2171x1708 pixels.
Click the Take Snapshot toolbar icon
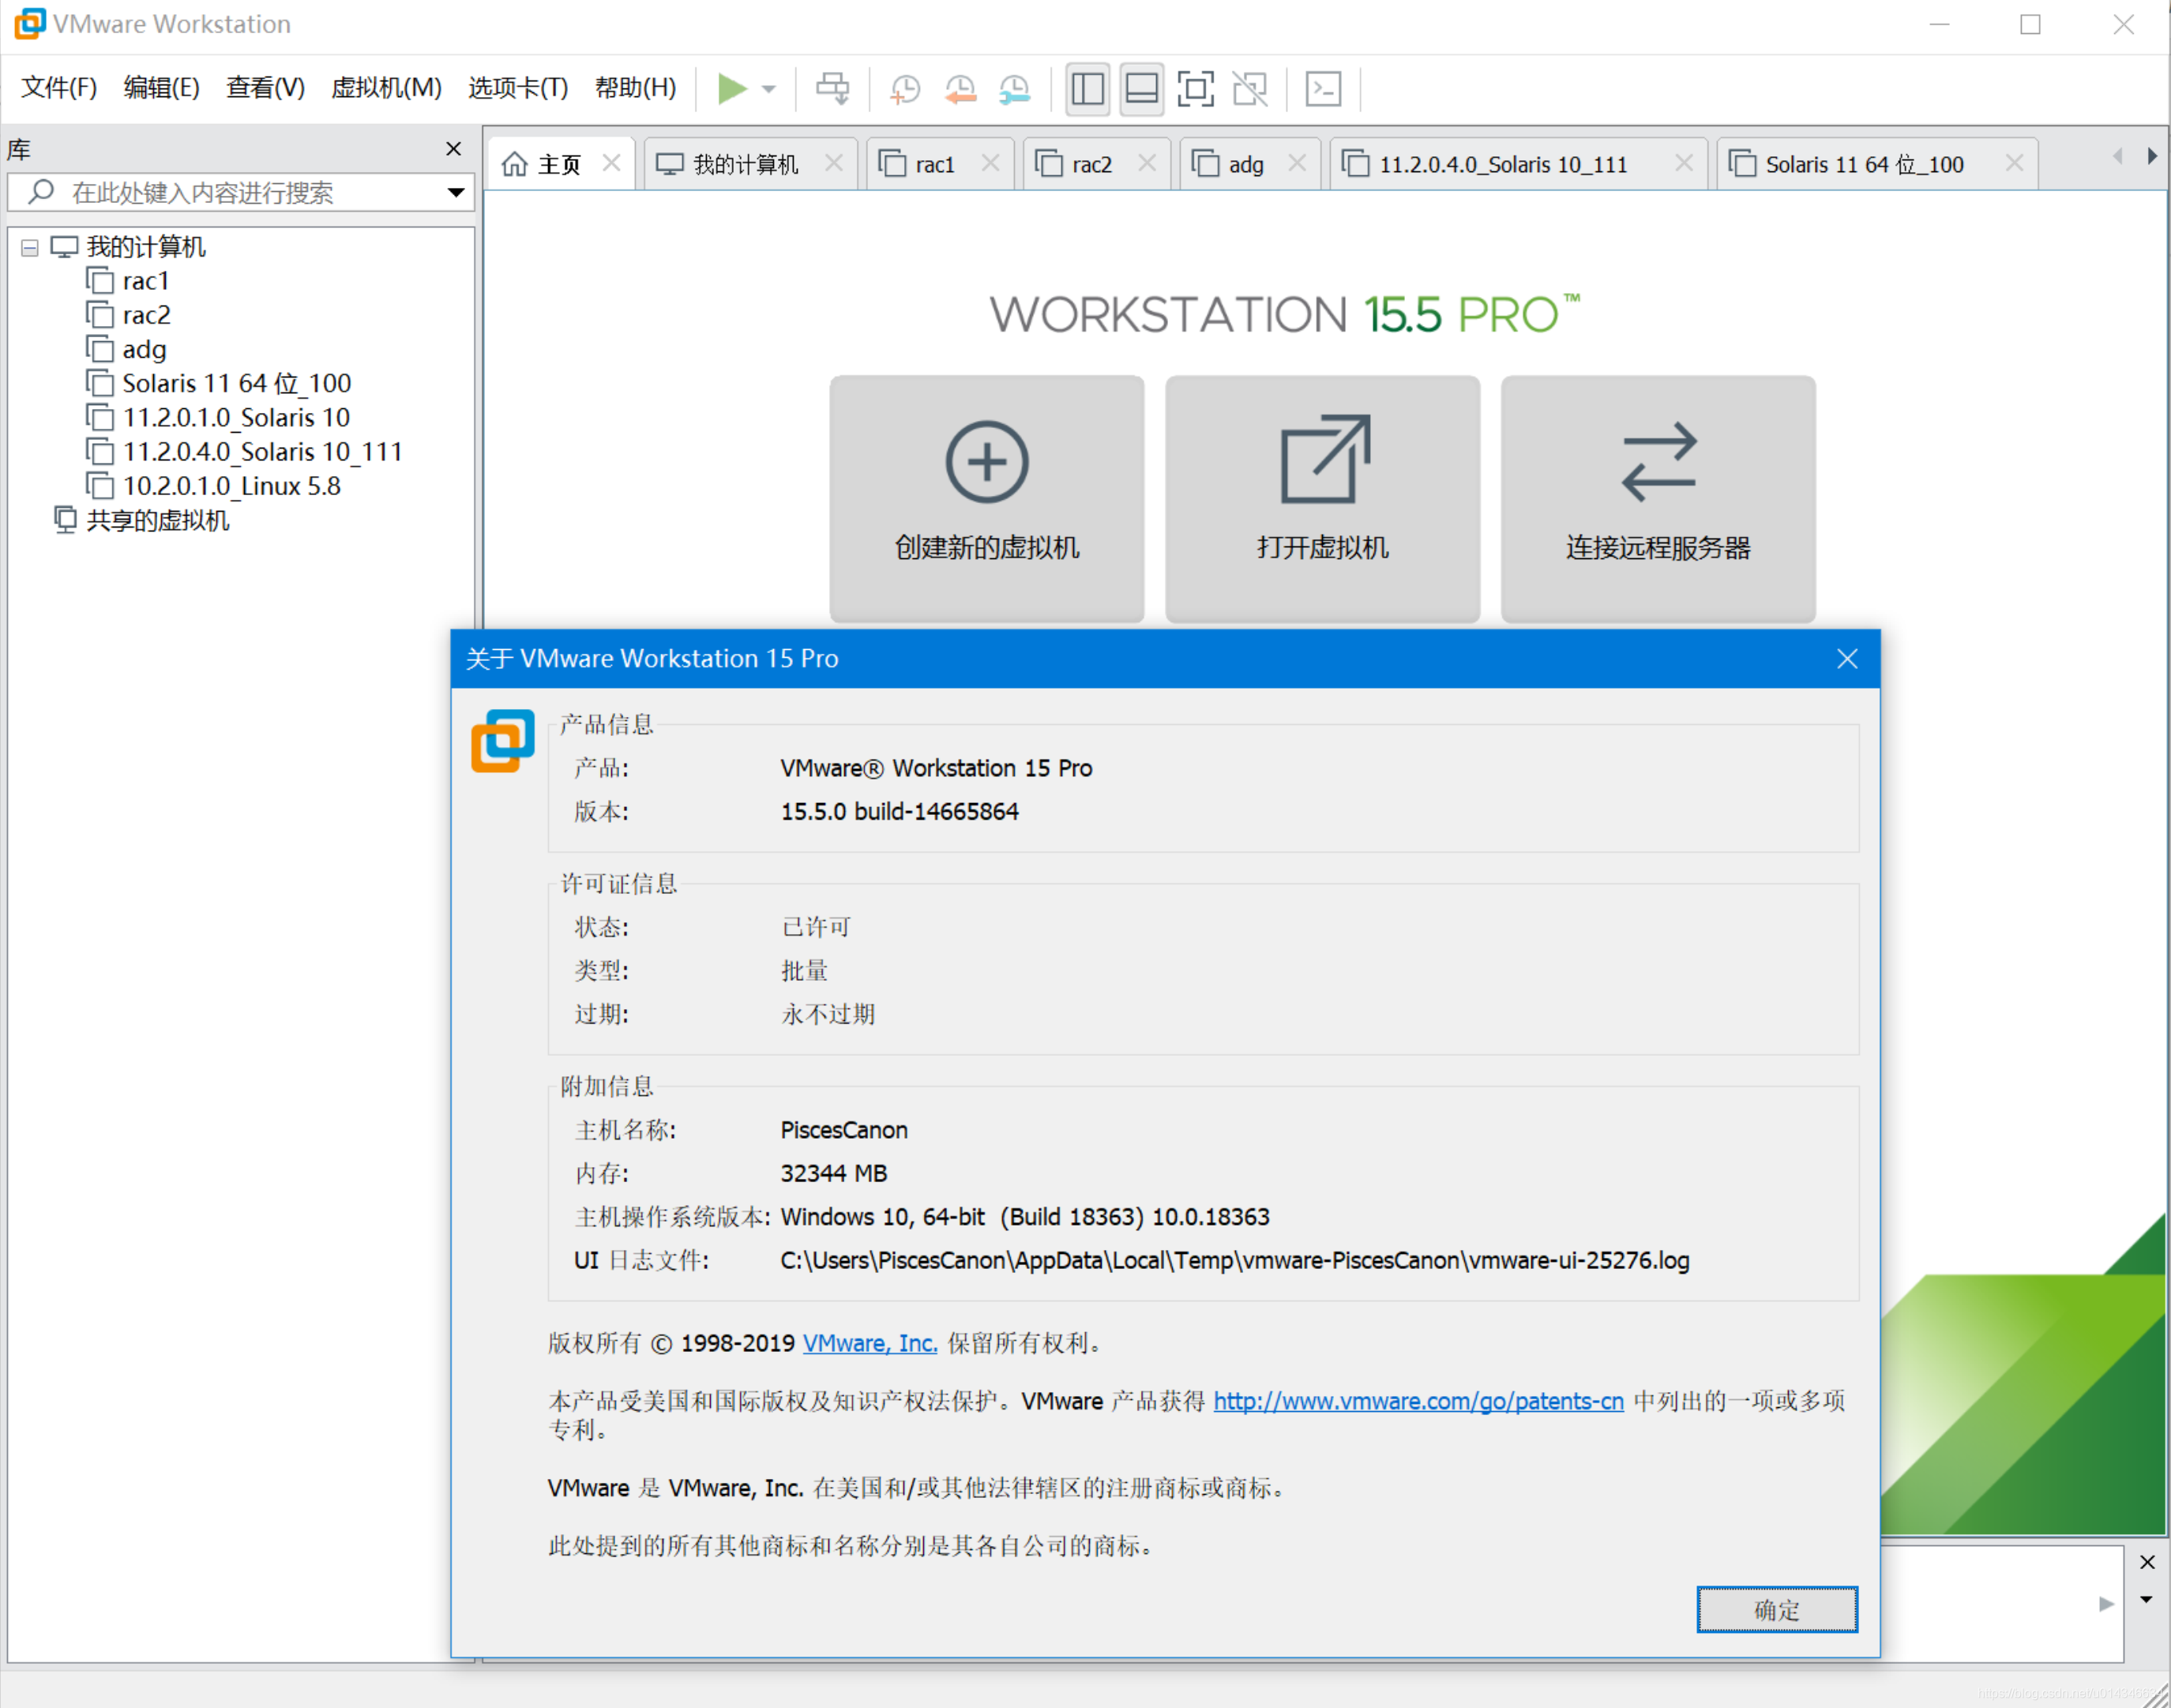(905, 88)
